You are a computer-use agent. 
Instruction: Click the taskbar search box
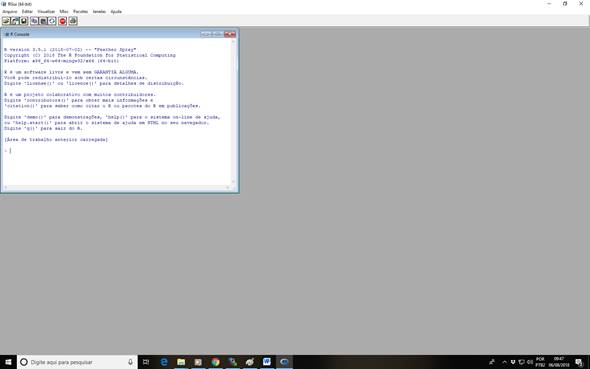tap(77, 362)
